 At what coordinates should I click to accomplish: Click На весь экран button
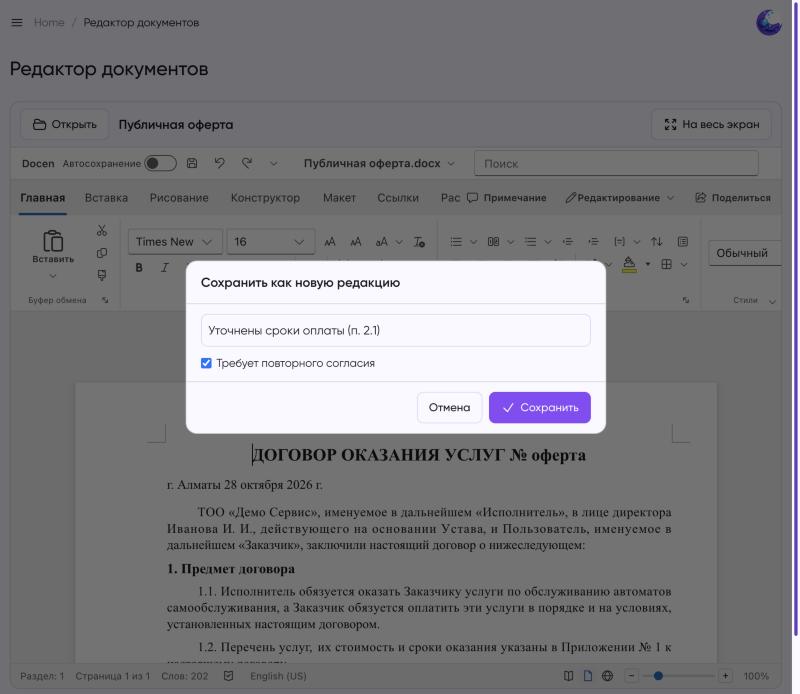(711, 125)
